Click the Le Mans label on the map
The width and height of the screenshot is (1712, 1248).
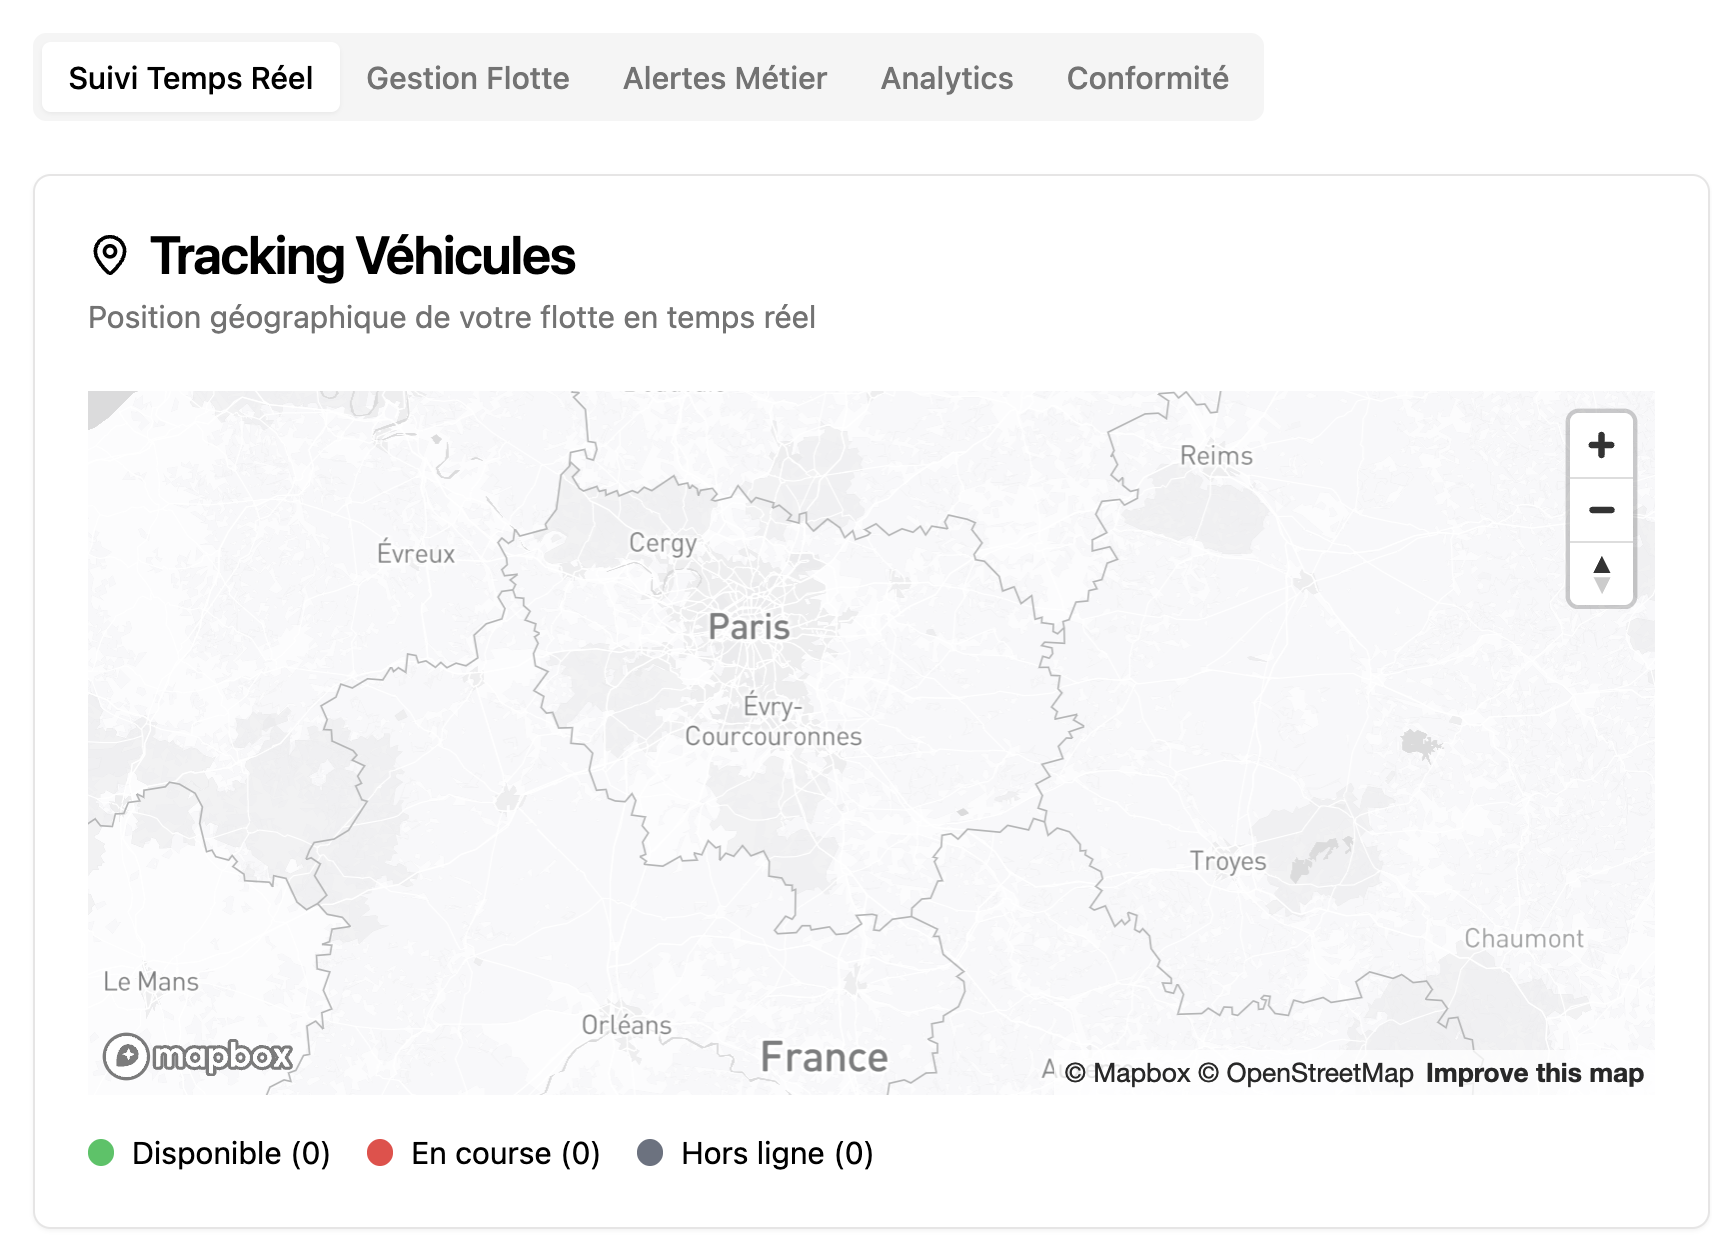151,982
